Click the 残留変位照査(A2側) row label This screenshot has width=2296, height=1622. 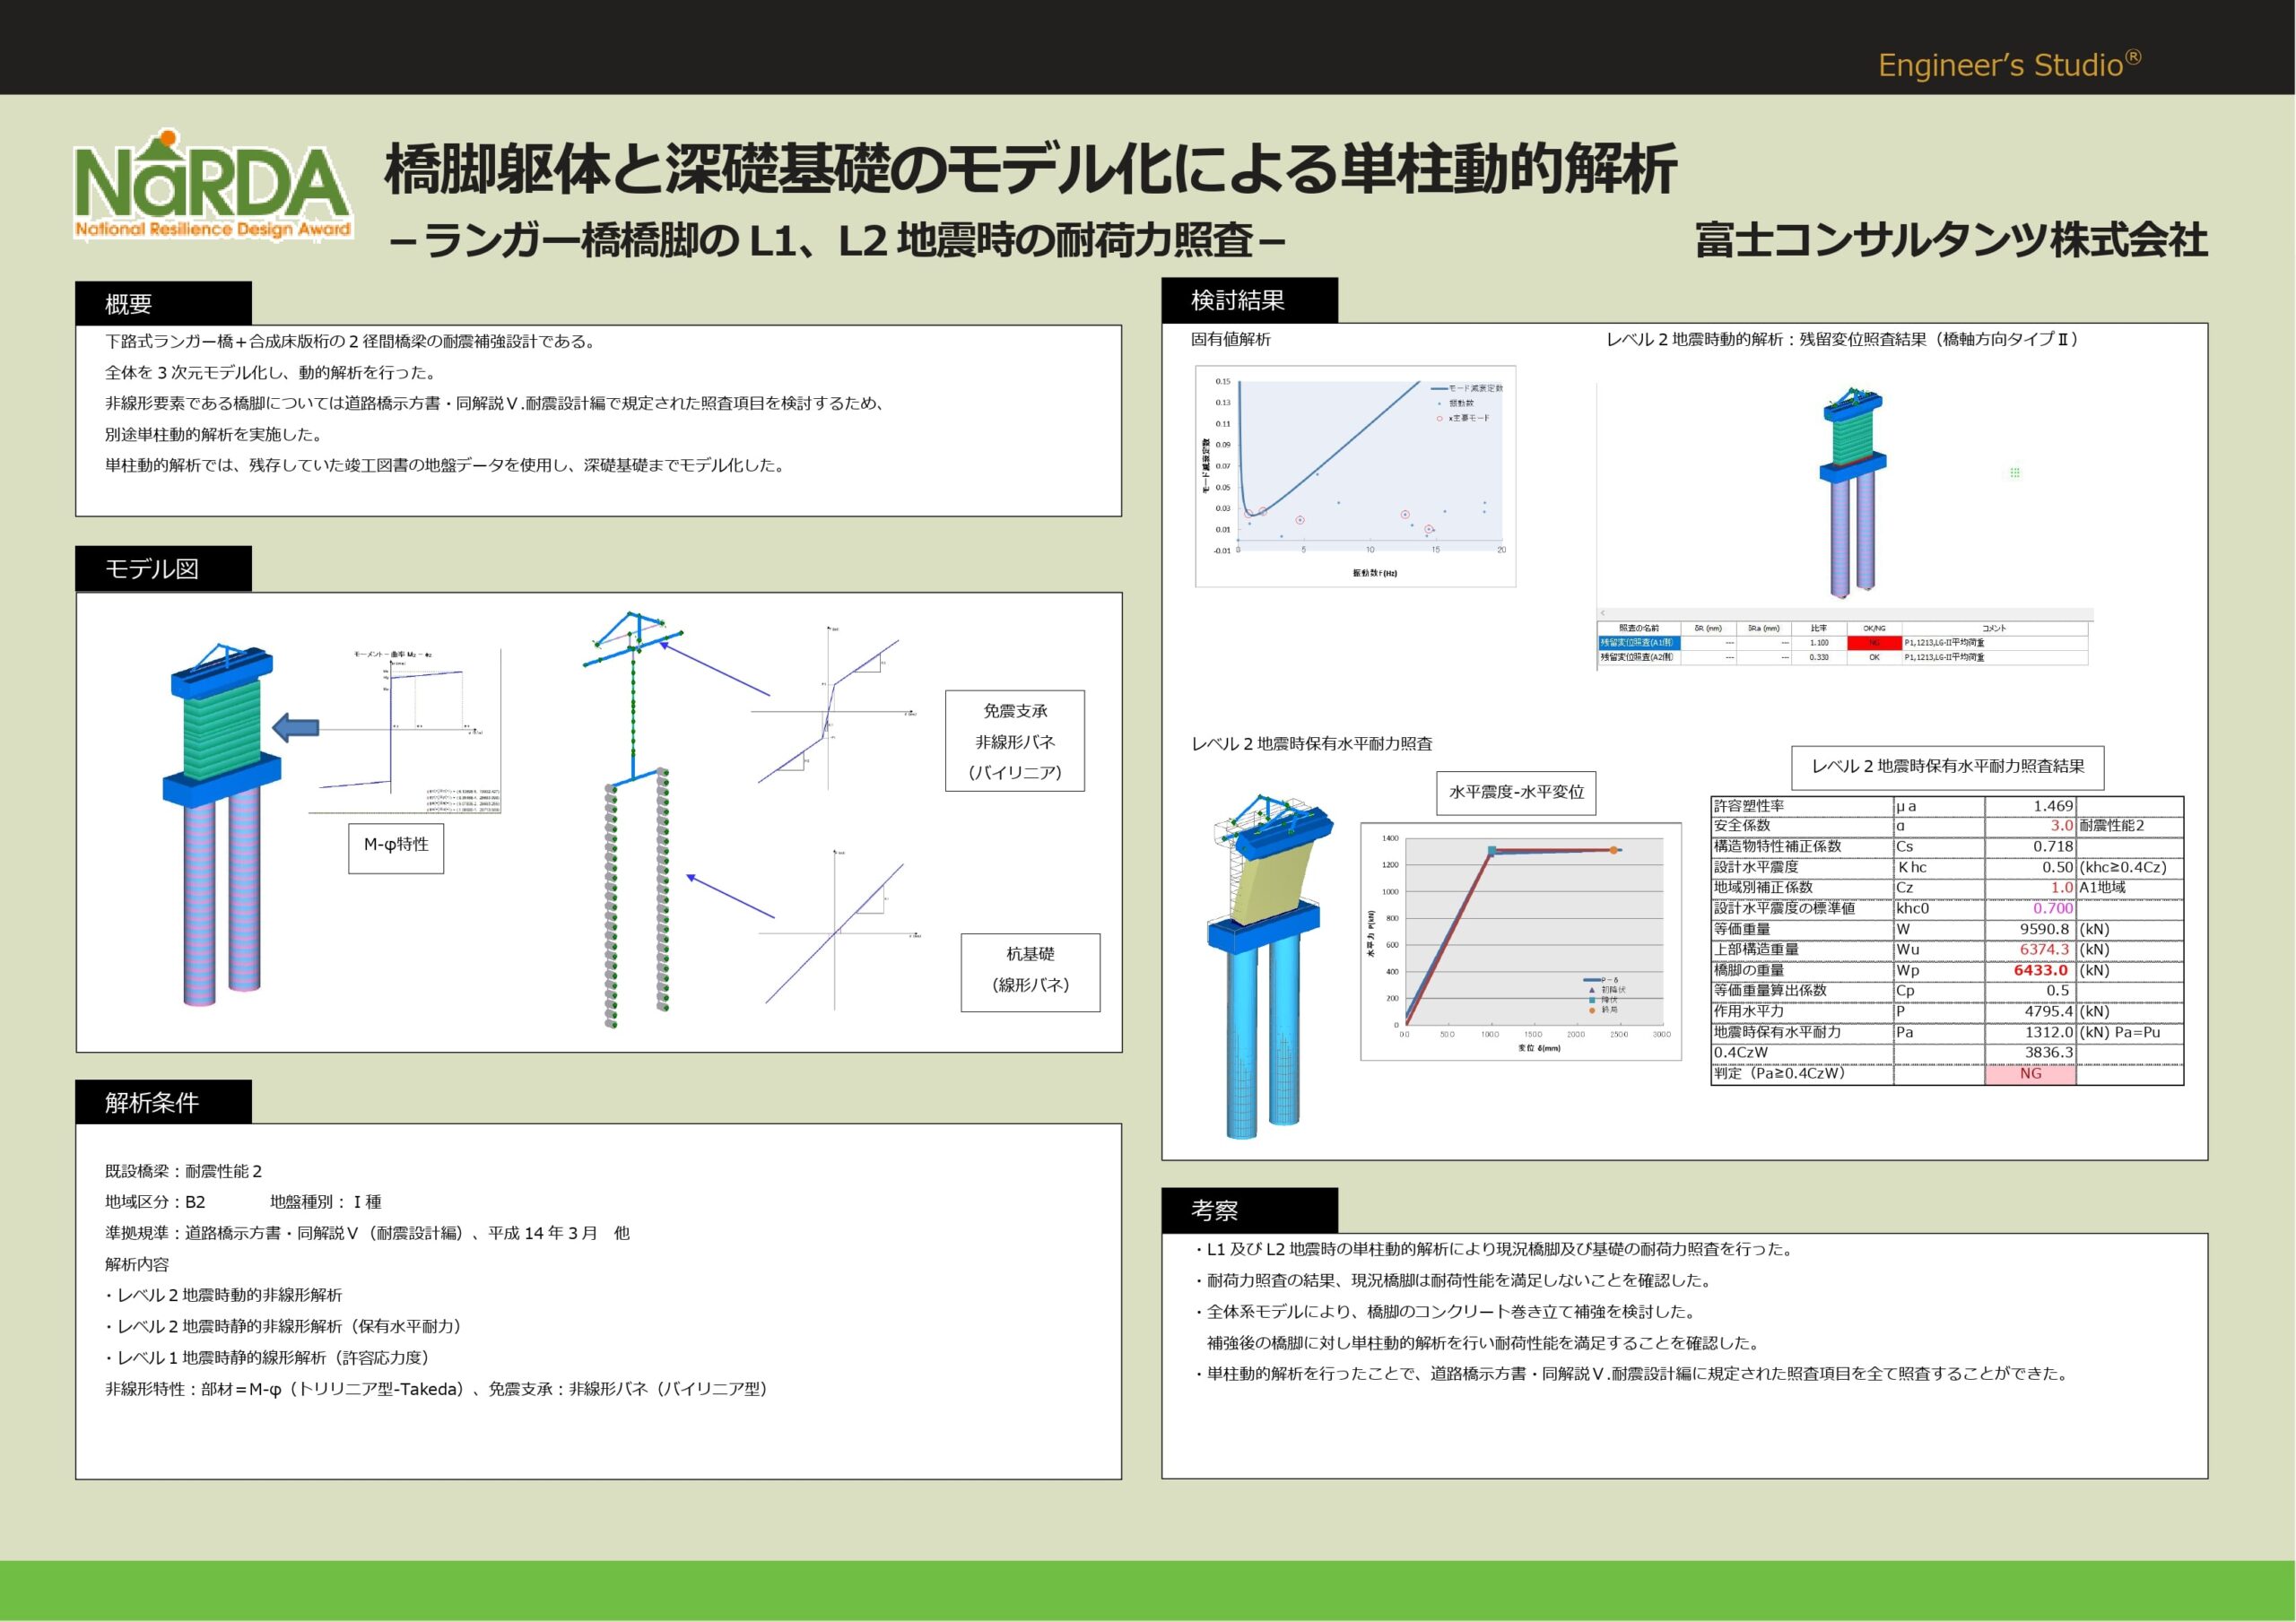click(x=1639, y=657)
